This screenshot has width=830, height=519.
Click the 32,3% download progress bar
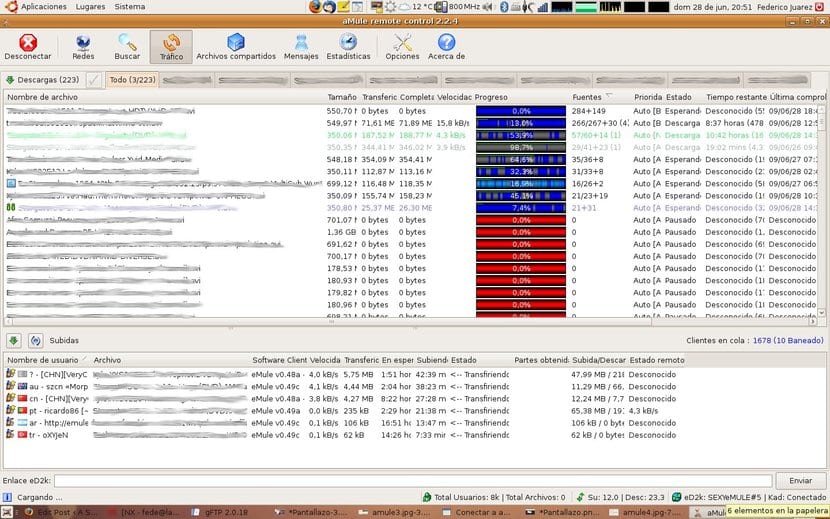coord(521,172)
